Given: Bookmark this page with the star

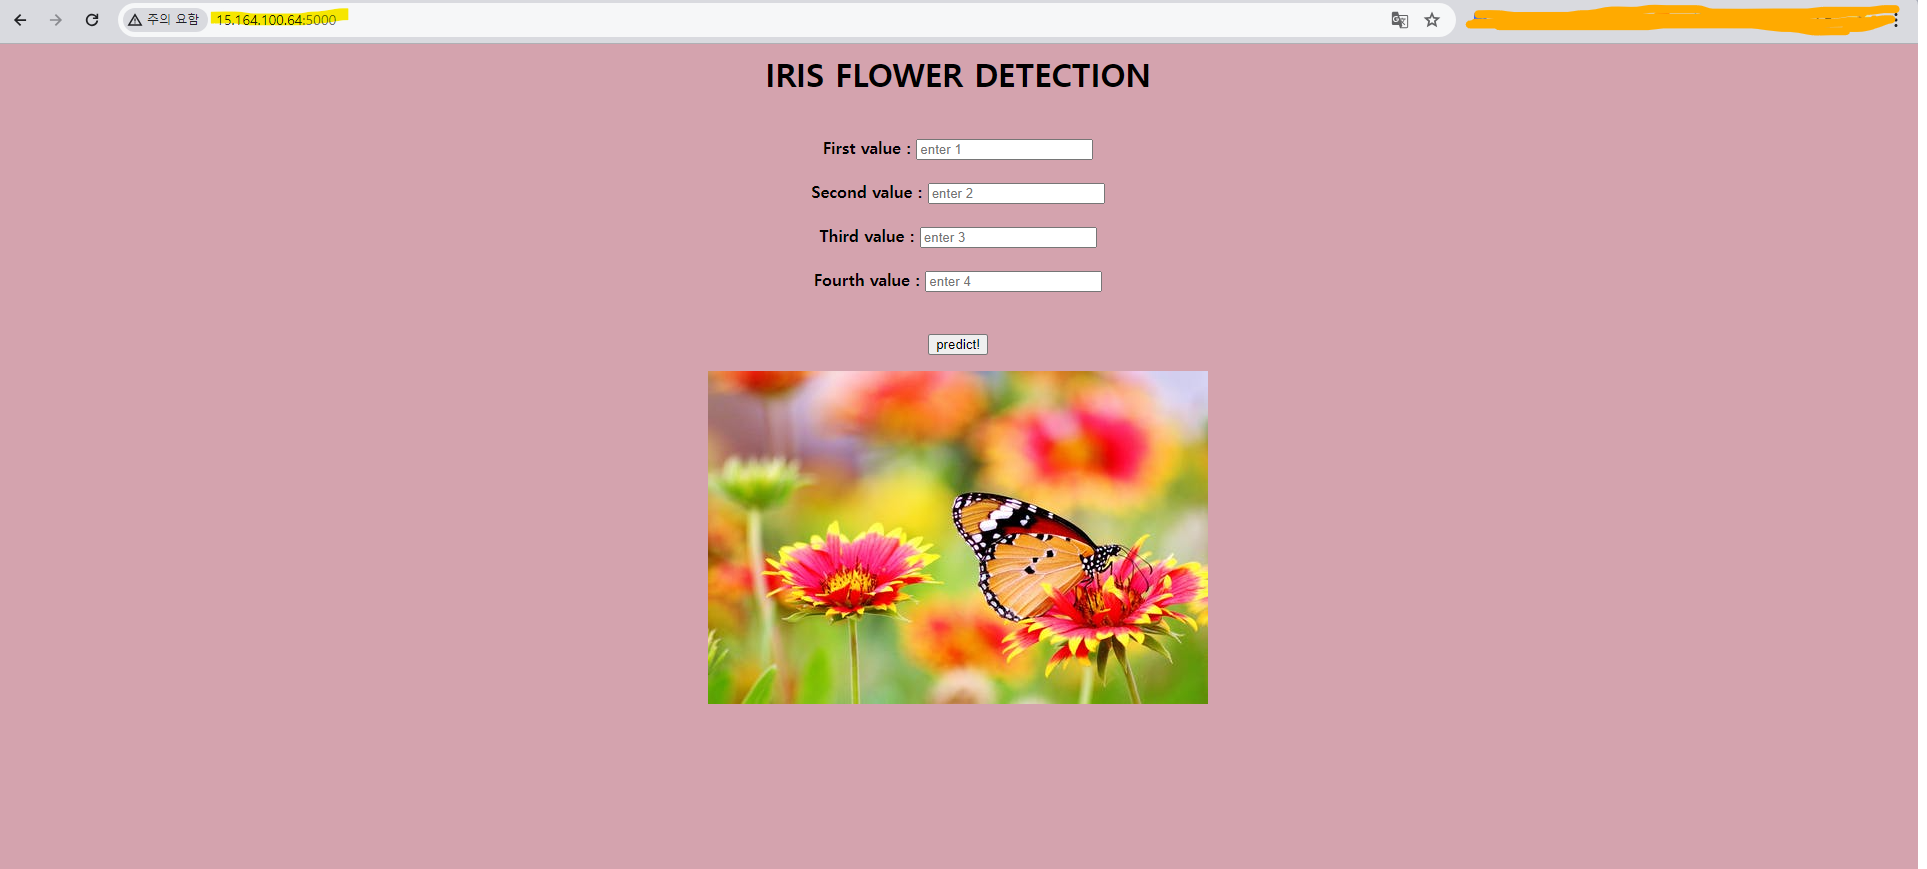Looking at the screenshot, I should click(1432, 20).
